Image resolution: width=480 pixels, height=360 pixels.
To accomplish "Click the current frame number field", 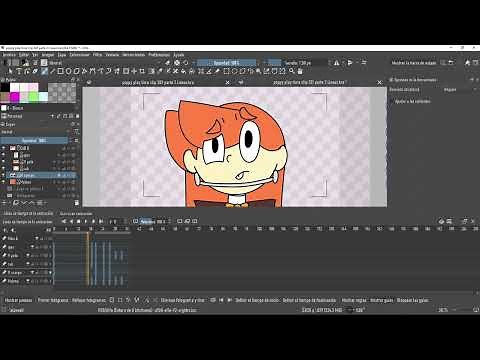I will pos(117,221).
